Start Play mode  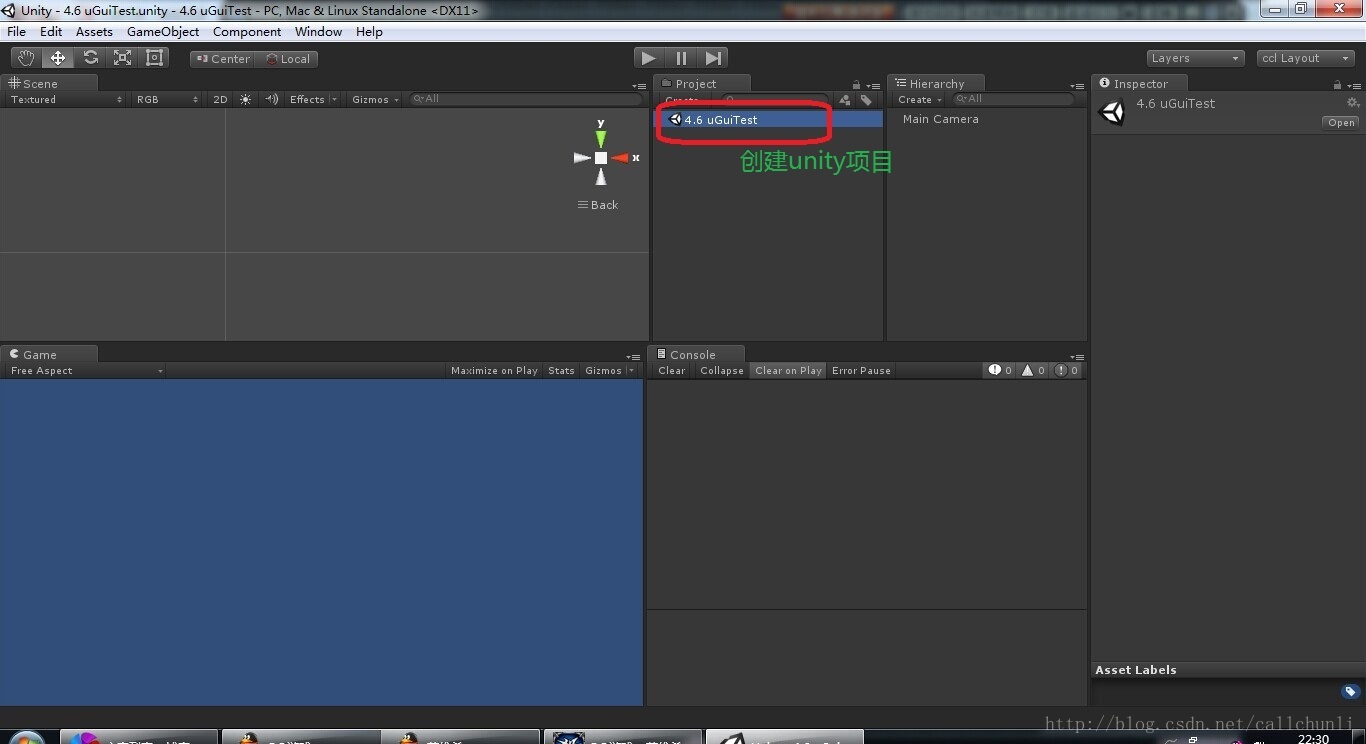(649, 58)
